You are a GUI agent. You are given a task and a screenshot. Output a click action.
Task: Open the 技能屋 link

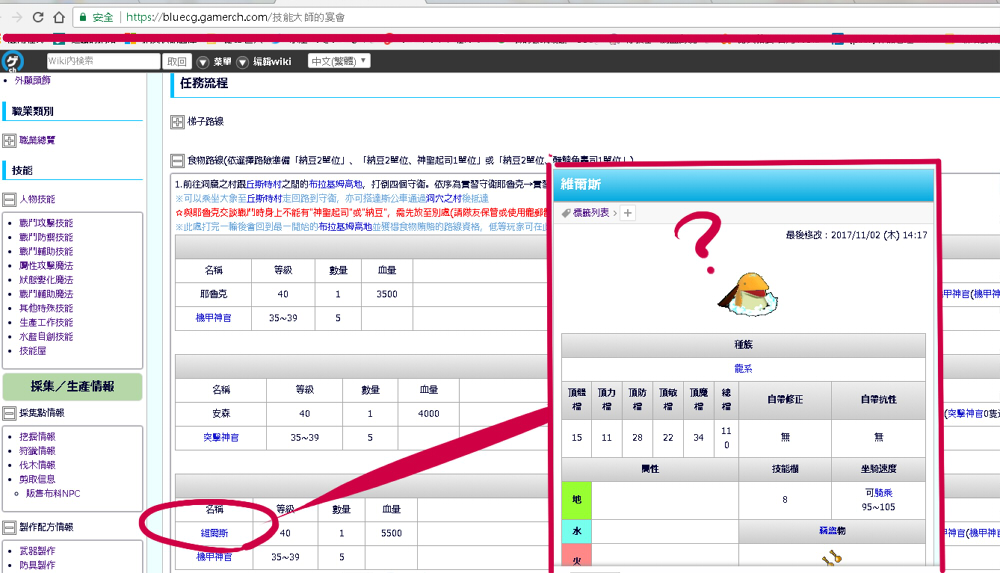tap(33, 351)
